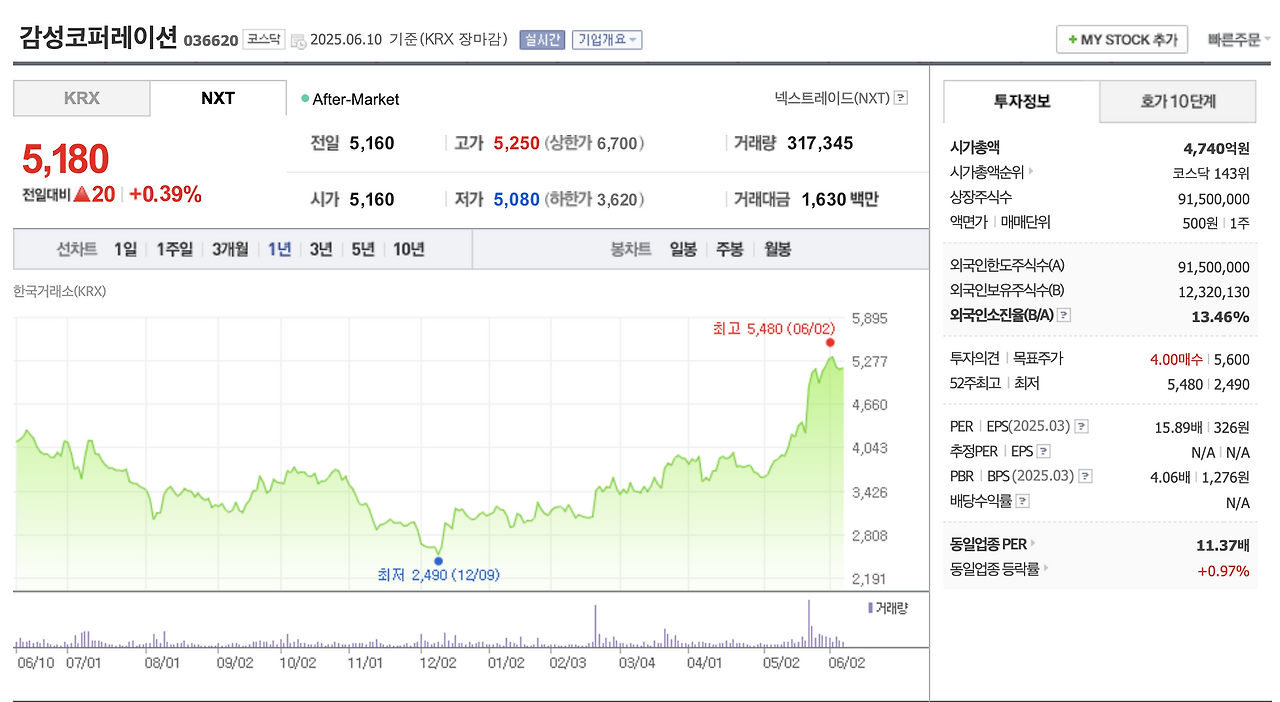Open the 기업개요 dropdown
The width and height of the screenshot is (1280, 702).
(606, 39)
